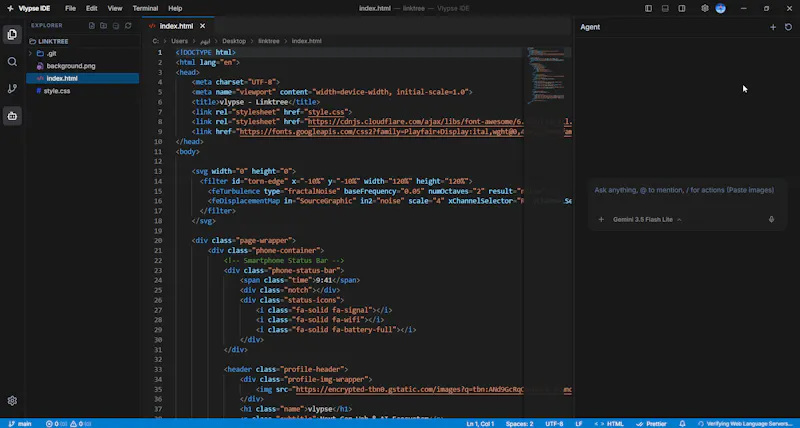This screenshot has width=800, height=428.
Task: Click the Users breadcrumb segment
Action: tap(179, 41)
